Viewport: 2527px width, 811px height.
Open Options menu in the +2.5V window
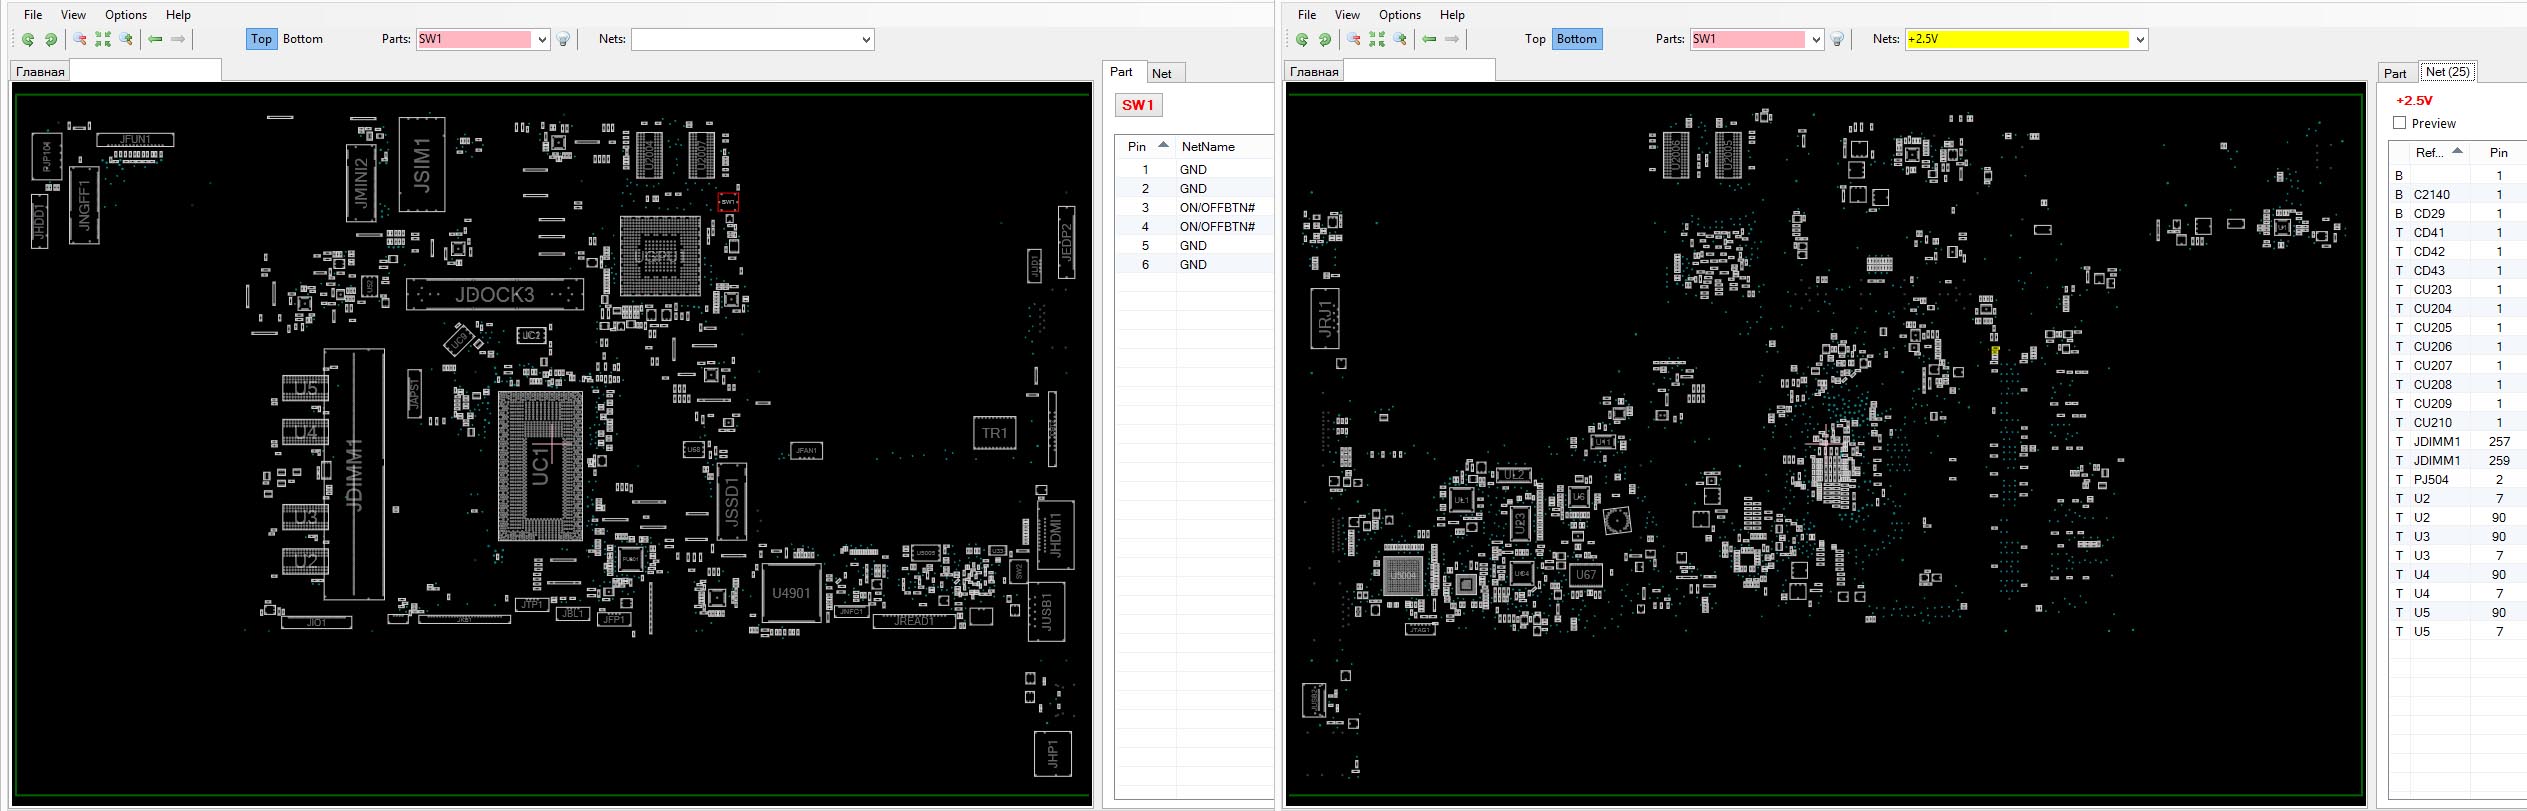1399,15
